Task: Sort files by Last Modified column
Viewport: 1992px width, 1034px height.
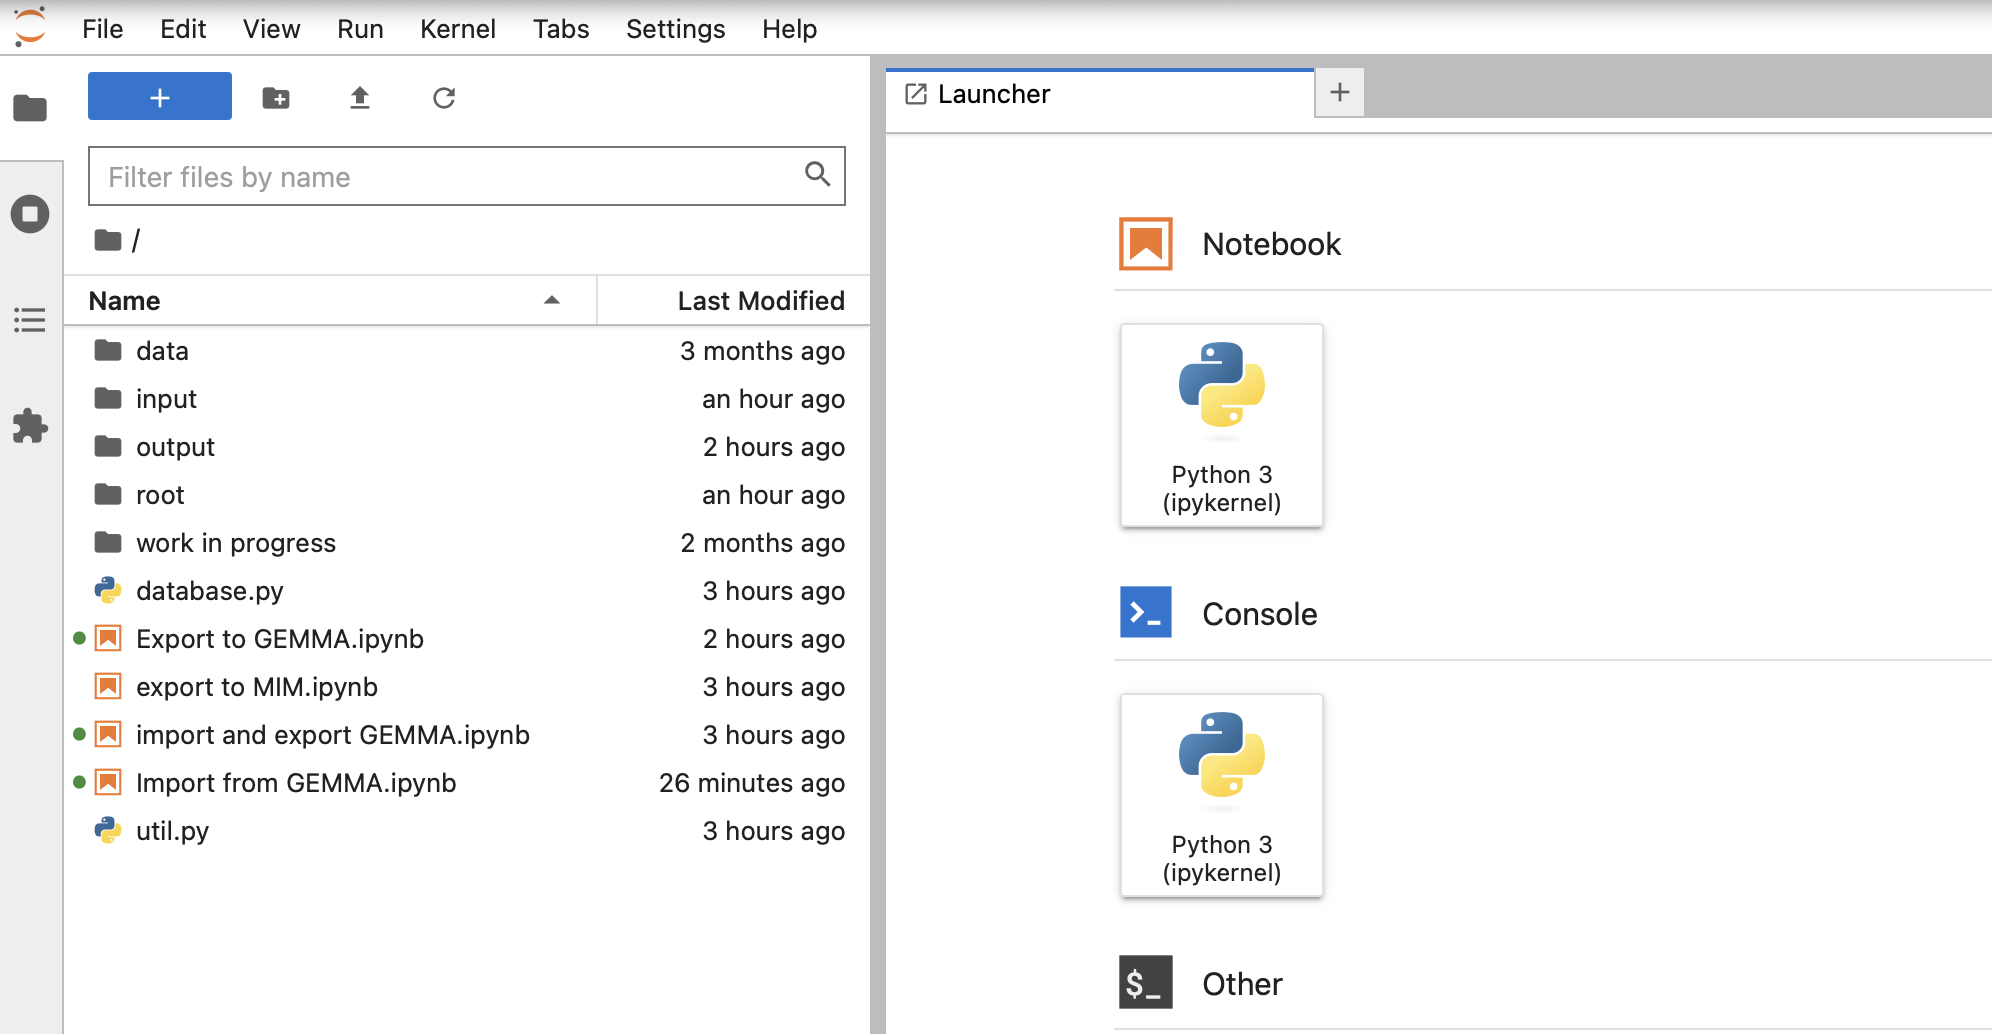Action: point(760,301)
